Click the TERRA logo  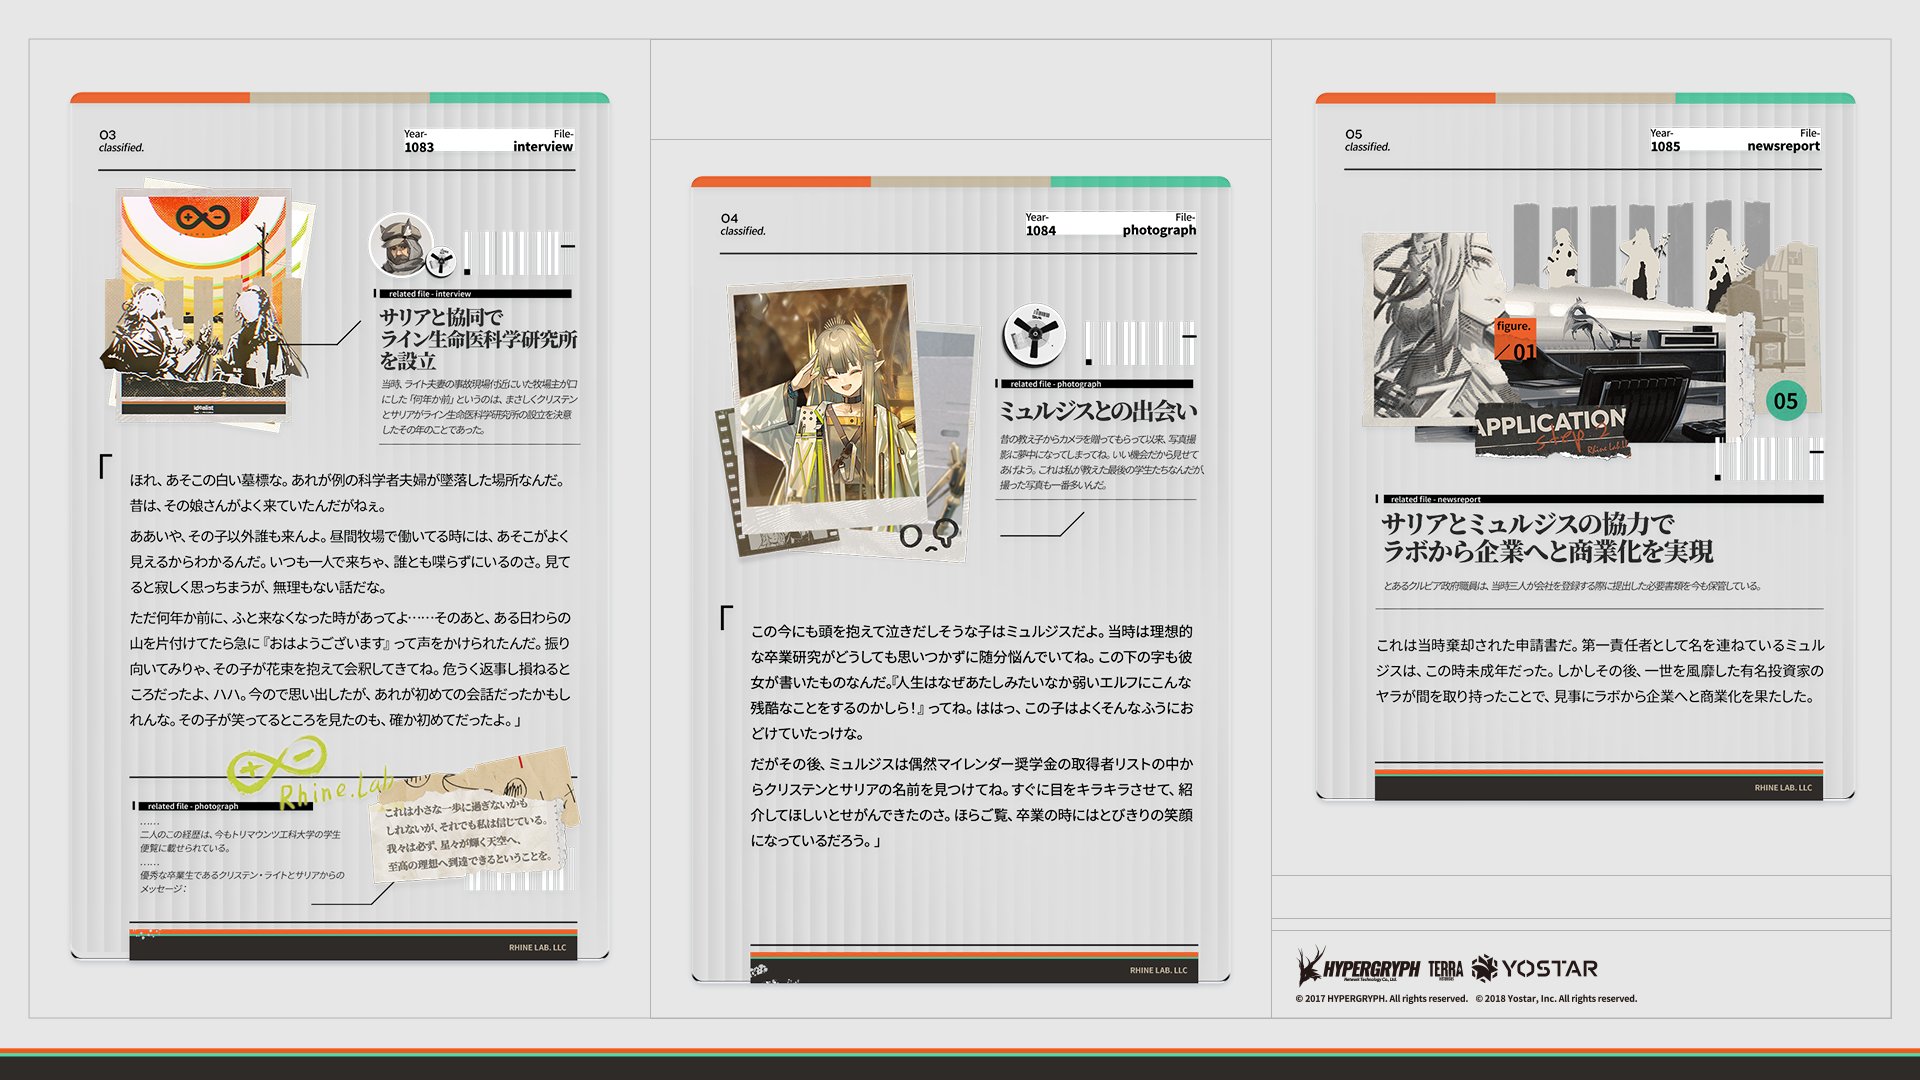coord(1445,969)
